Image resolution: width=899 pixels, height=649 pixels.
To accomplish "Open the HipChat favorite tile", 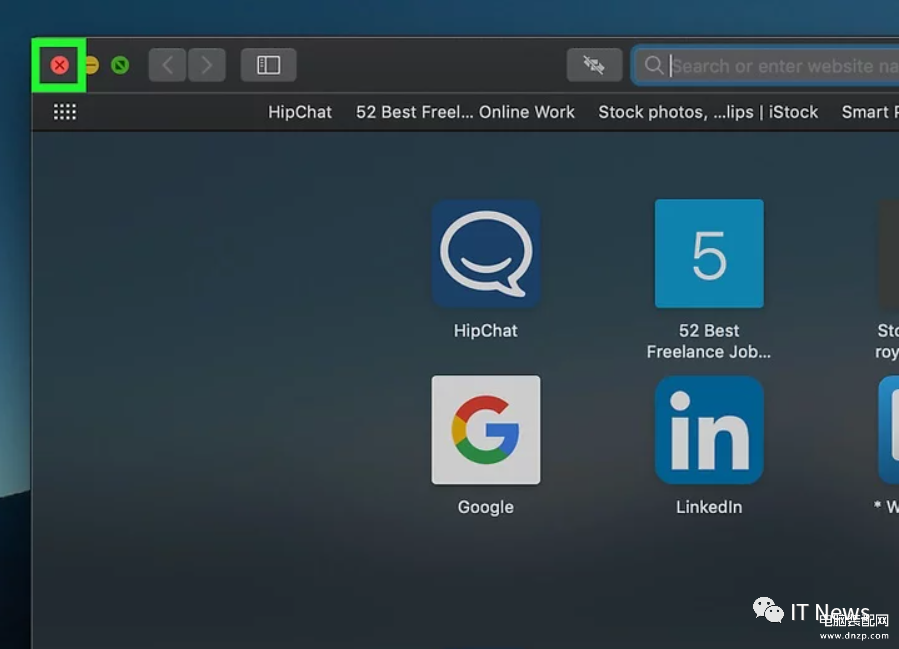I will [x=486, y=253].
